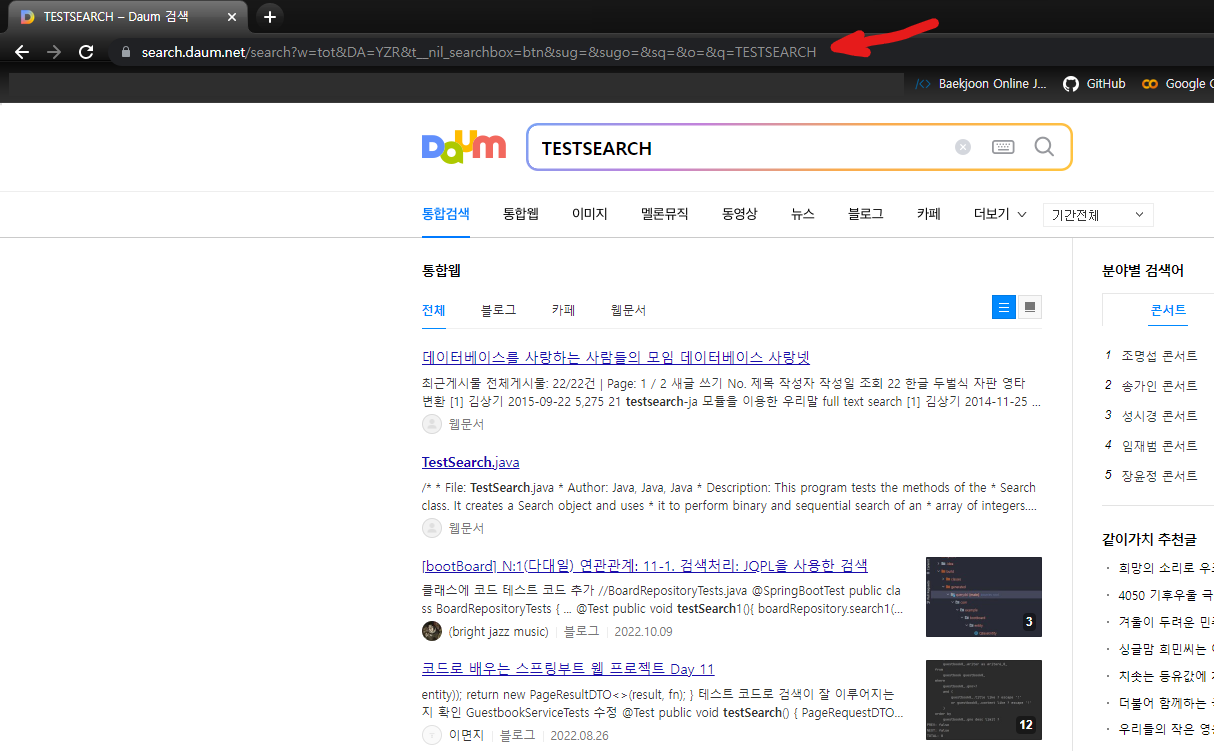
Task: Expand the 더보기 menu
Action: click(999, 214)
